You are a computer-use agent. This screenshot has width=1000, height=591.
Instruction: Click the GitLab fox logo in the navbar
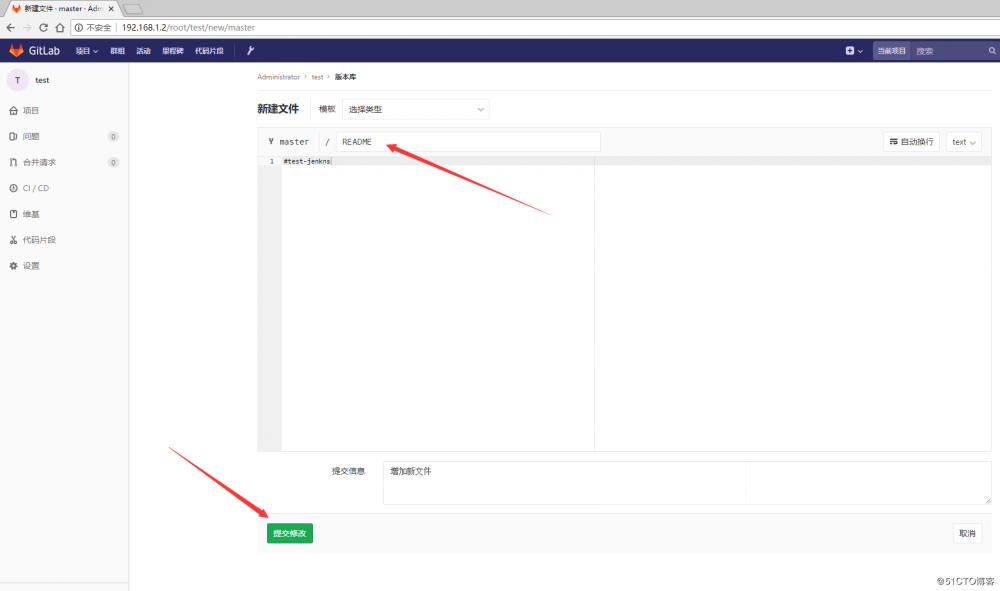[x=14, y=50]
